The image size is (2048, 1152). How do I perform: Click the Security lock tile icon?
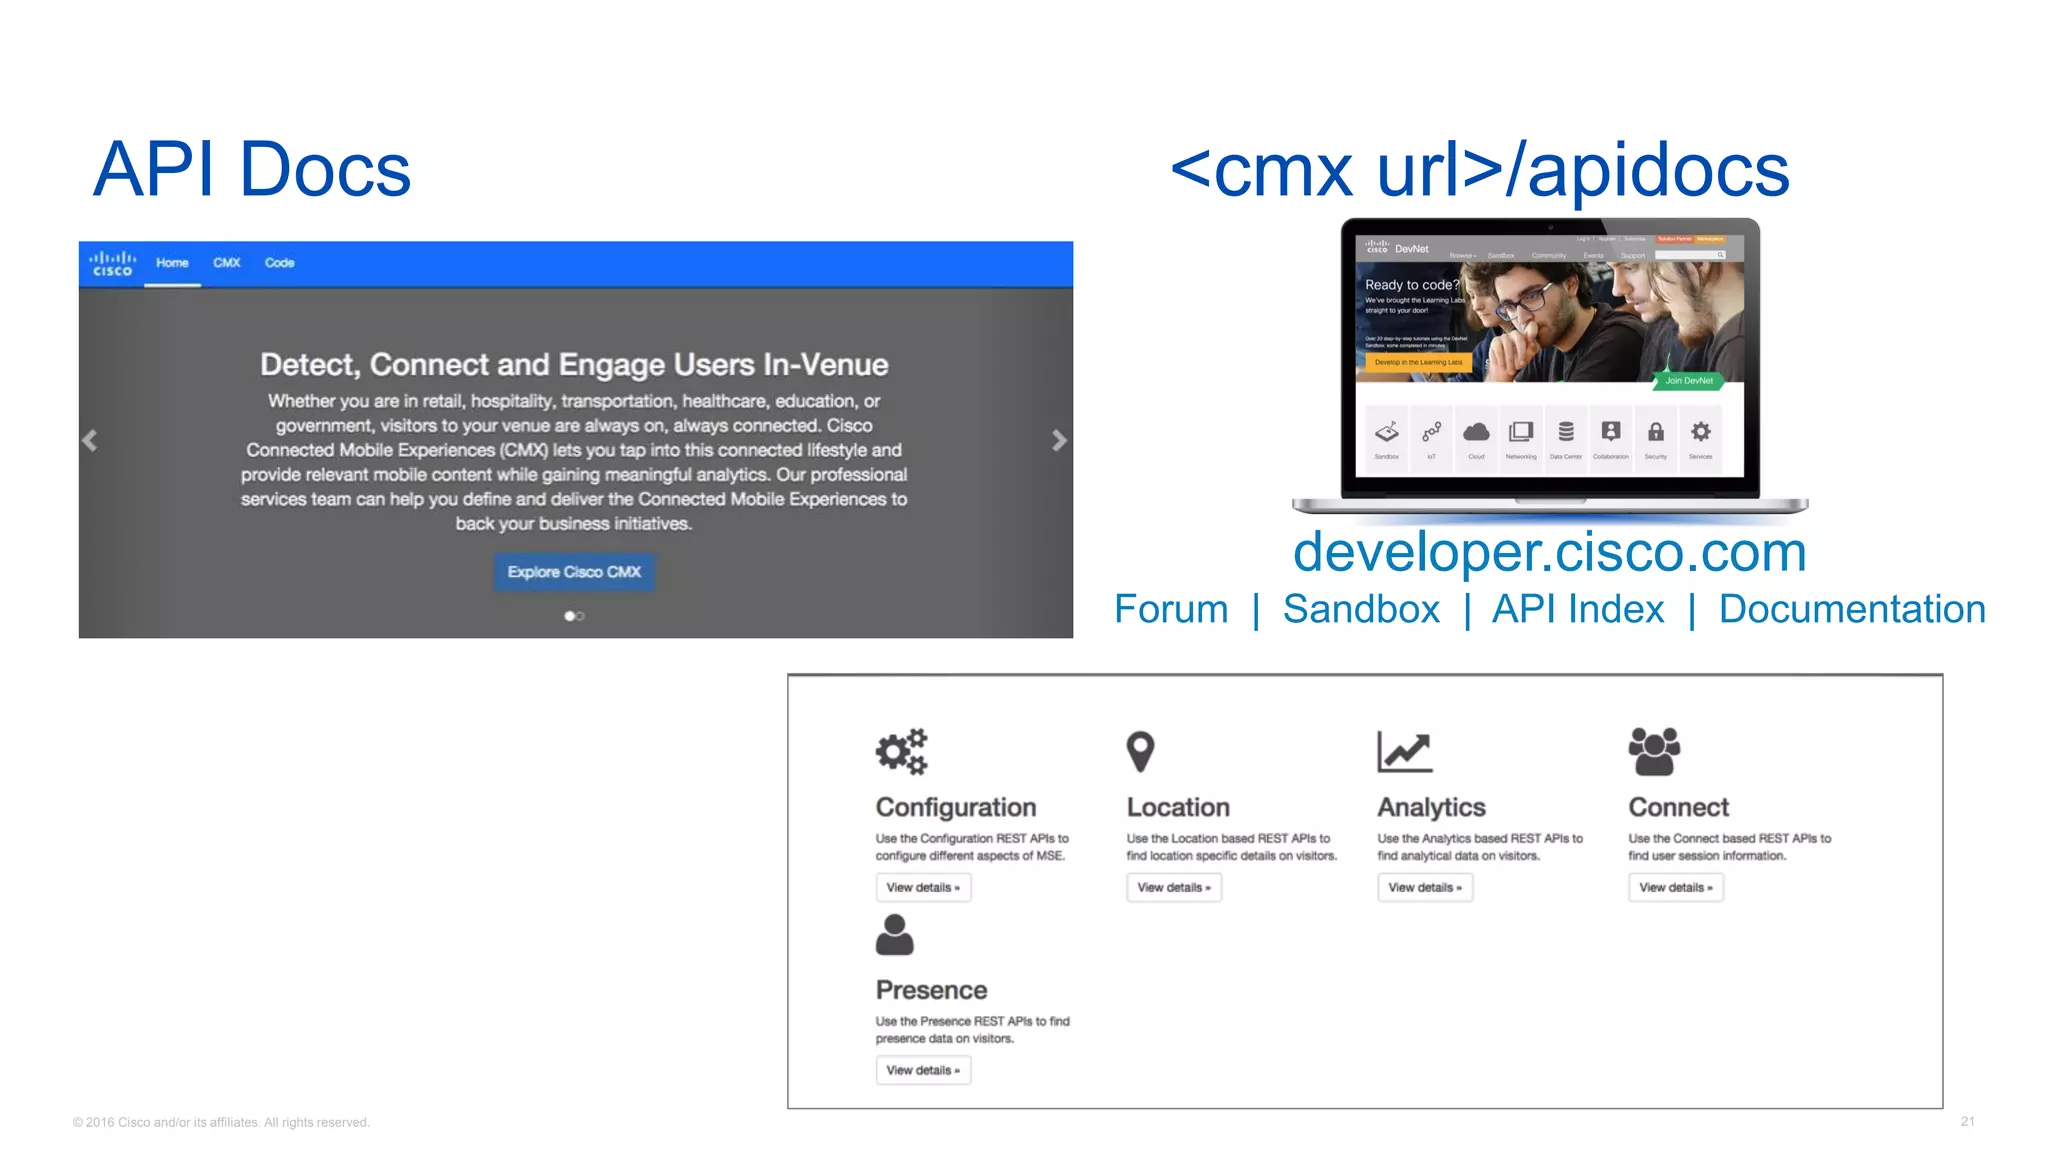point(1656,434)
